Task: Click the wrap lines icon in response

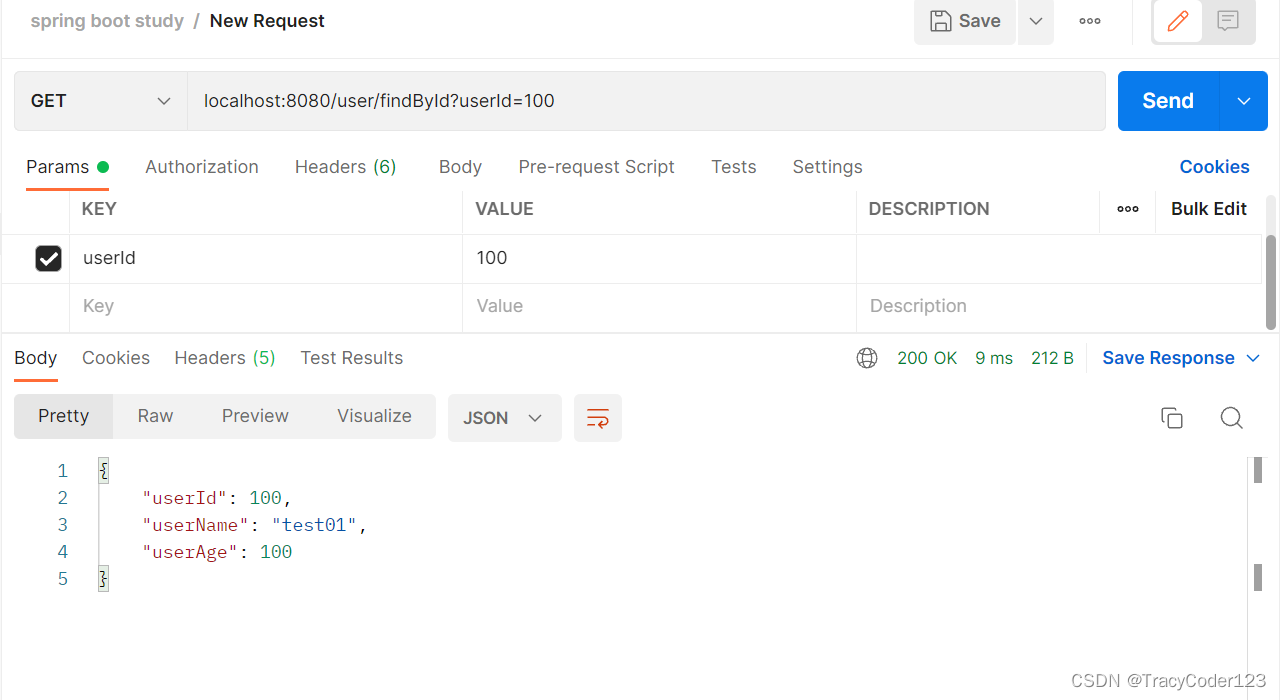Action: coord(598,418)
